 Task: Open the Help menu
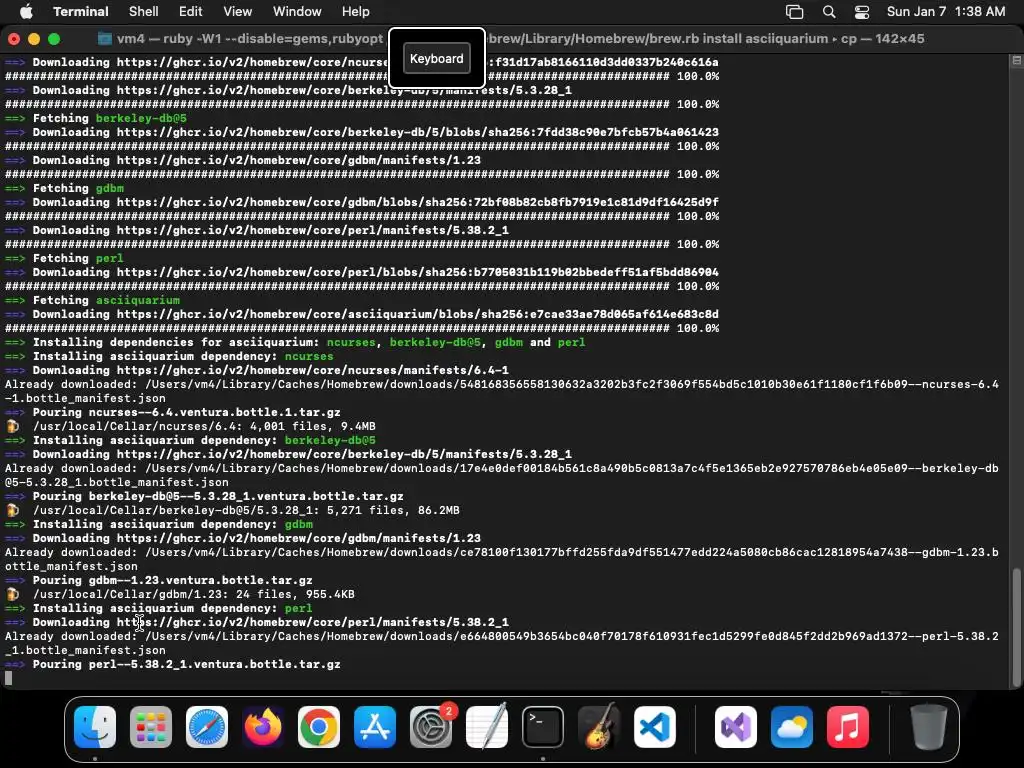click(355, 11)
